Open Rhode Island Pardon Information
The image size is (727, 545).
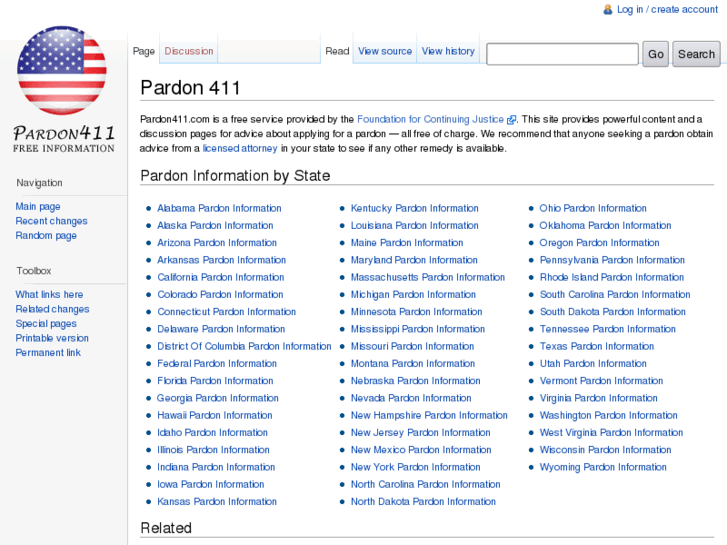pos(612,277)
